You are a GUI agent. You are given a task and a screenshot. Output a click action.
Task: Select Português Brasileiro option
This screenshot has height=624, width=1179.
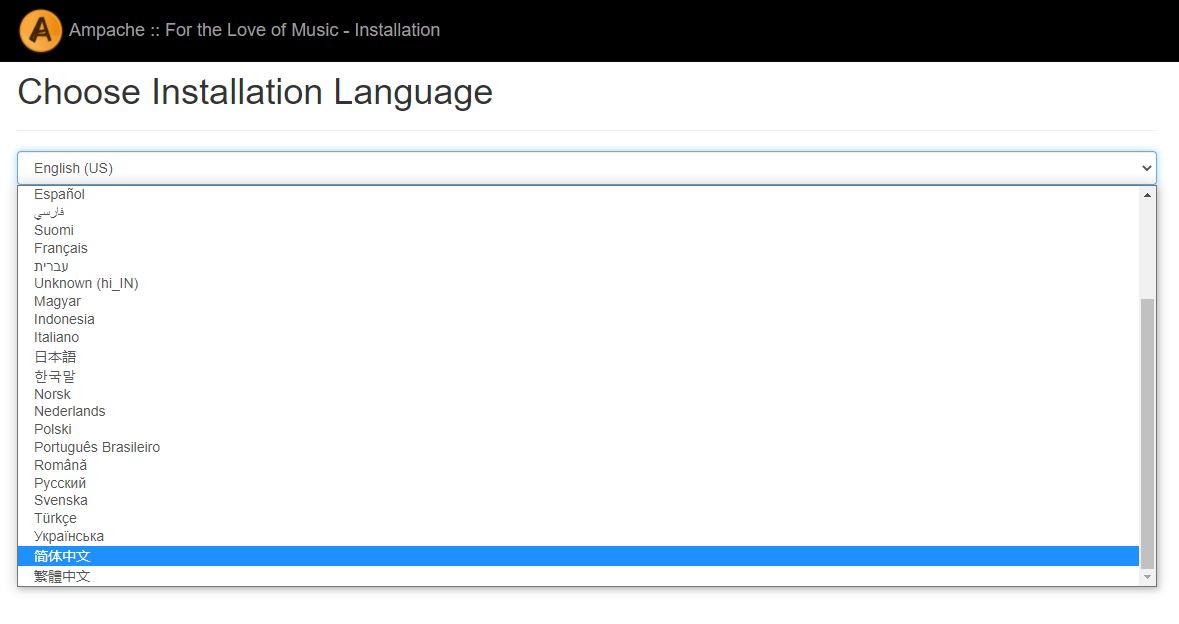coord(578,447)
